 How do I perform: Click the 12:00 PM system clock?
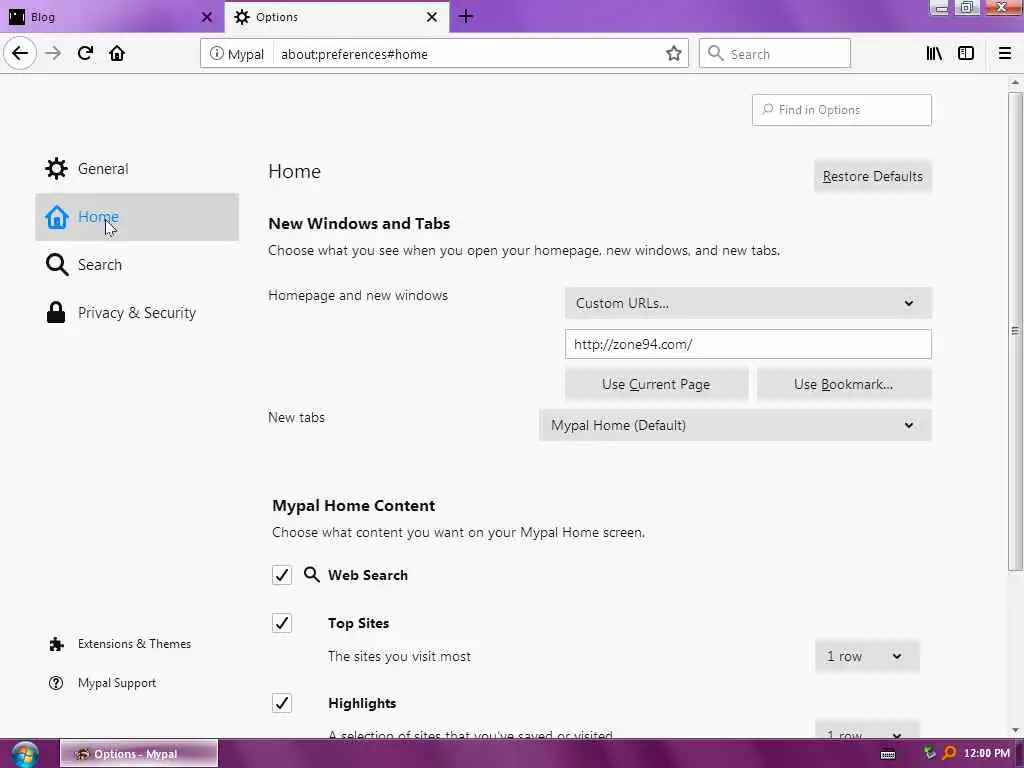click(x=986, y=754)
